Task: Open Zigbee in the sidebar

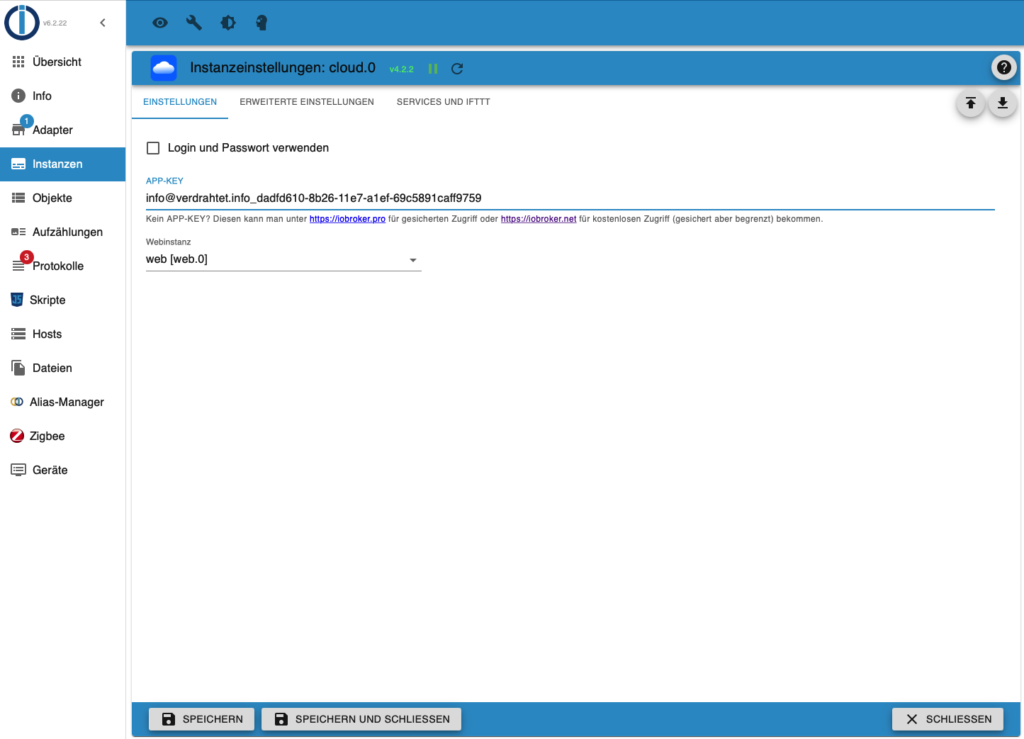Action: point(48,436)
